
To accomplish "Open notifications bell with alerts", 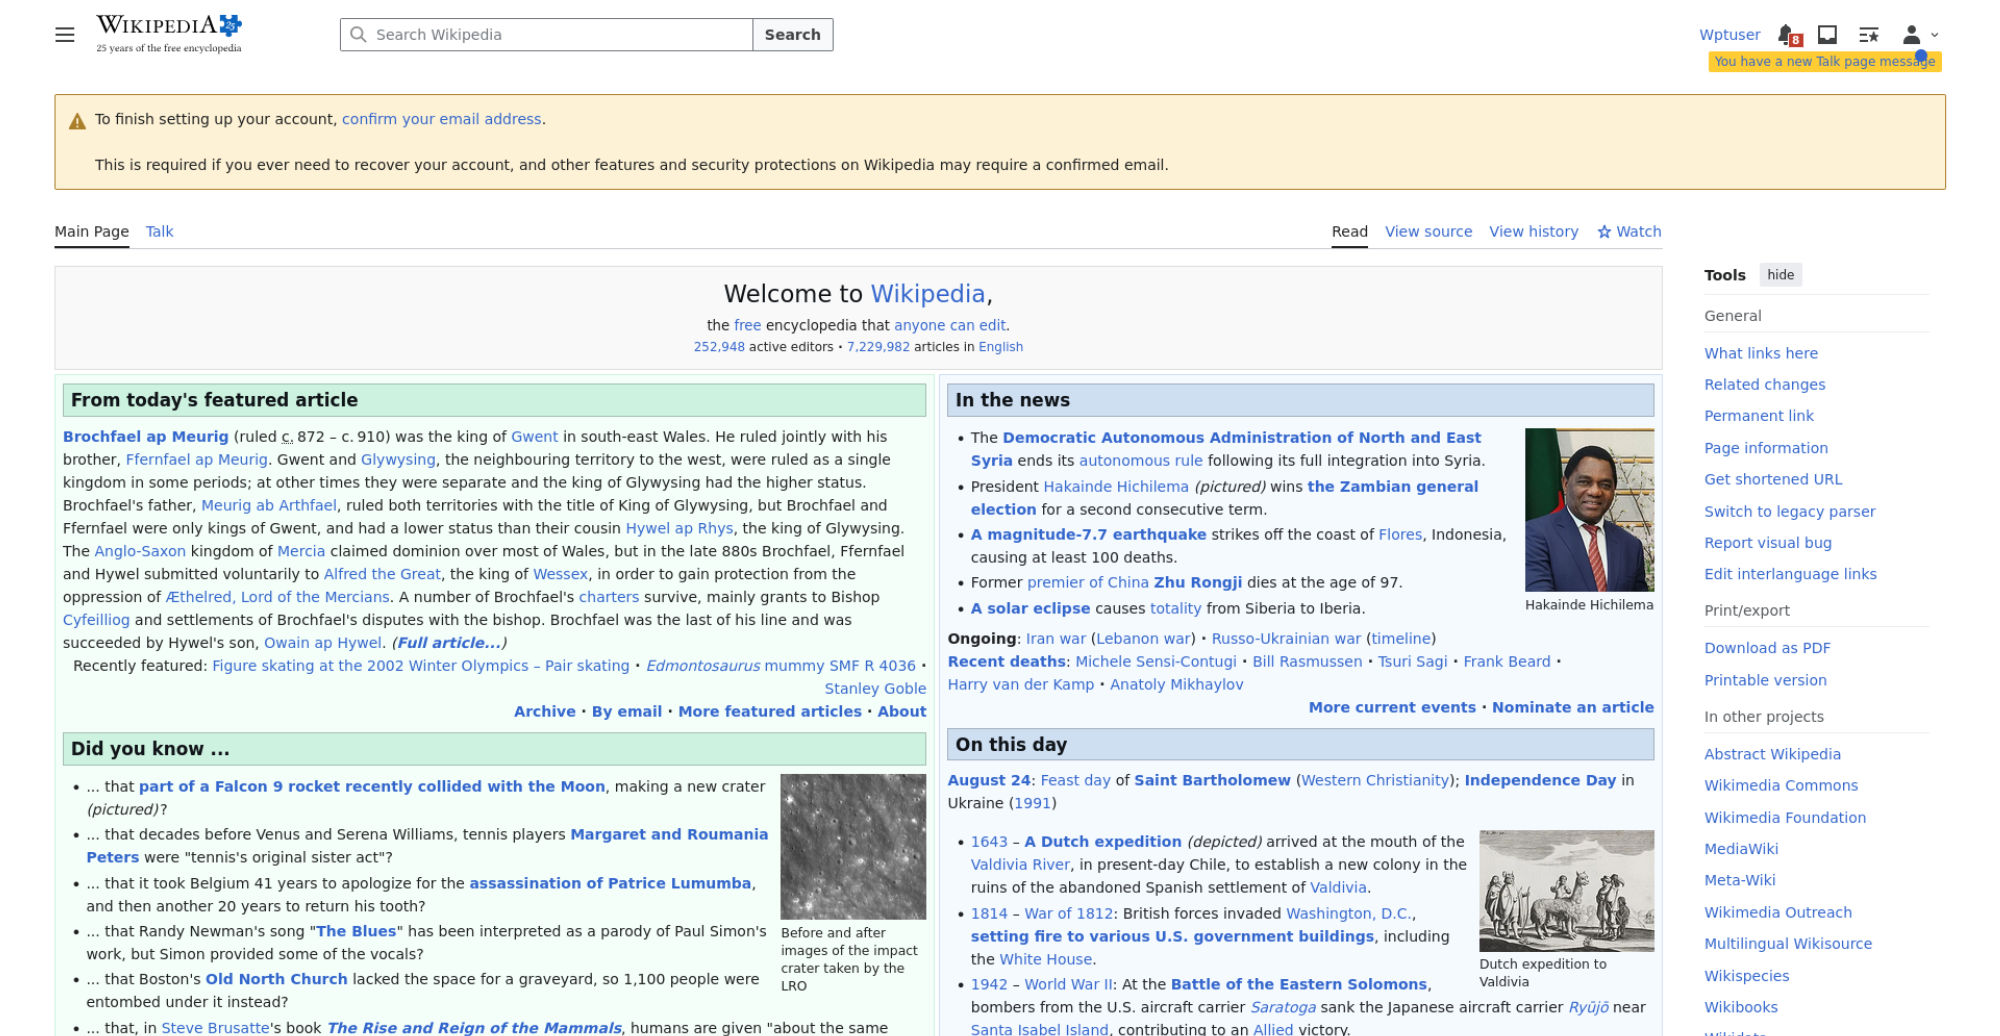I will (x=1789, y=35).
